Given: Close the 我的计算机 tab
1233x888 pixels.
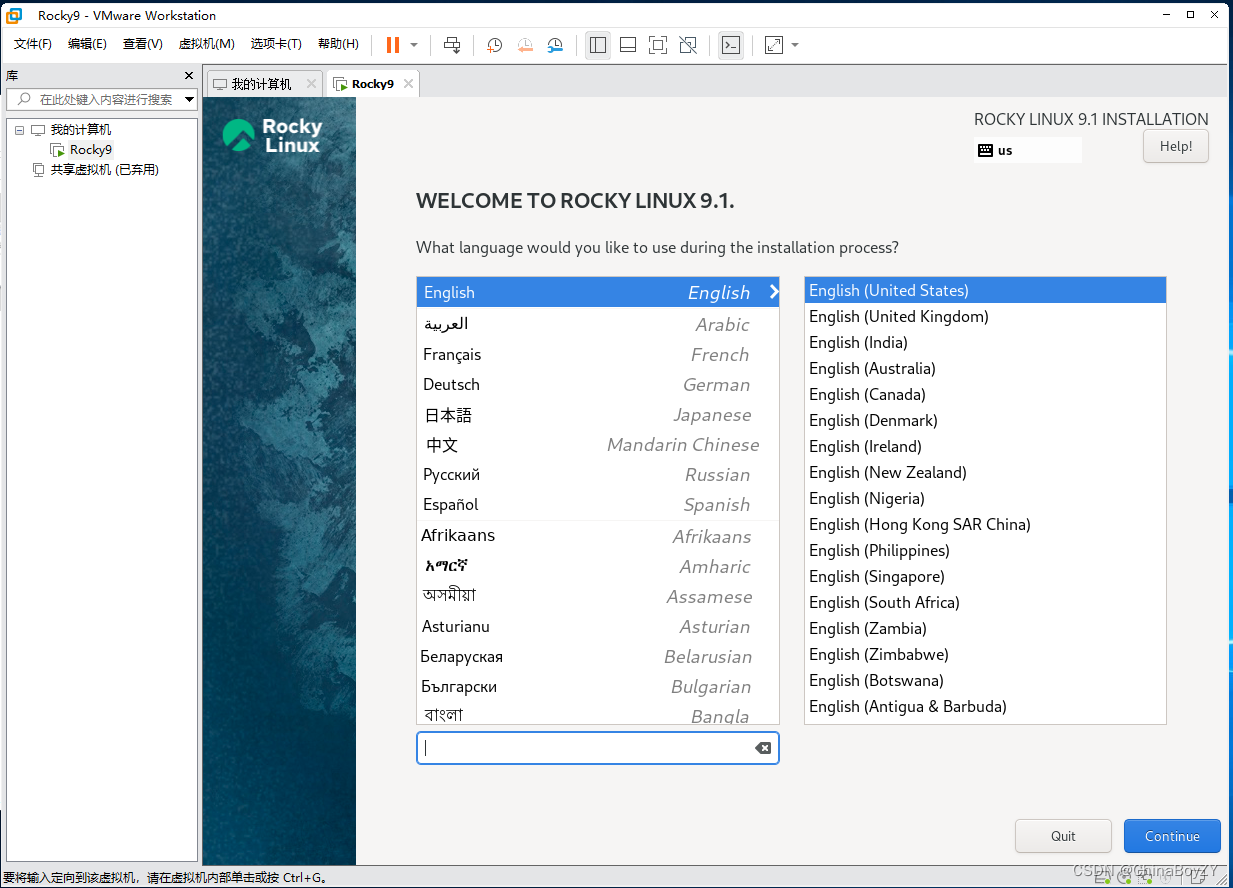Looking at the screenshot, I should tap(311, 84).
